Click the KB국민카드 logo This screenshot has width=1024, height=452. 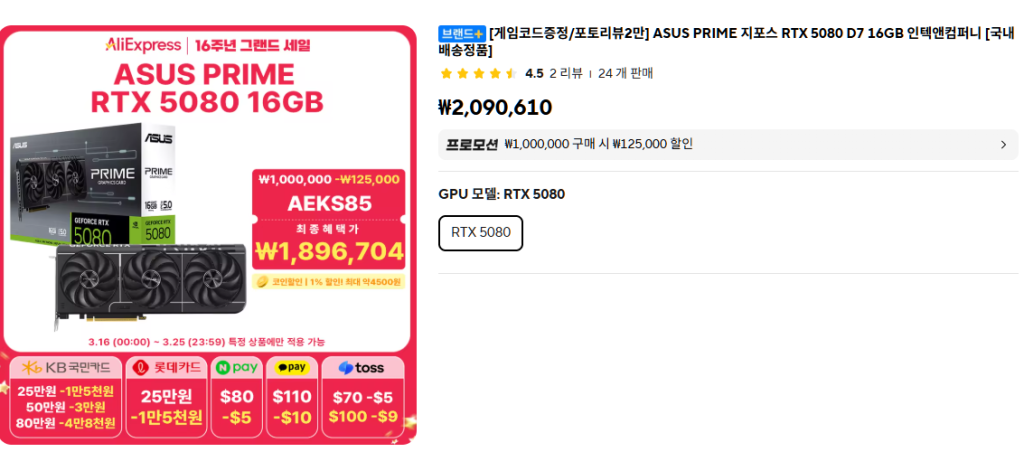coord(67,368)
